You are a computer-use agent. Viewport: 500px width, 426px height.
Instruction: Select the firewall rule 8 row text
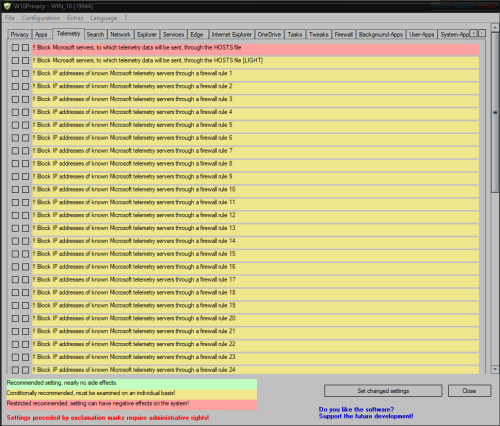133,164
